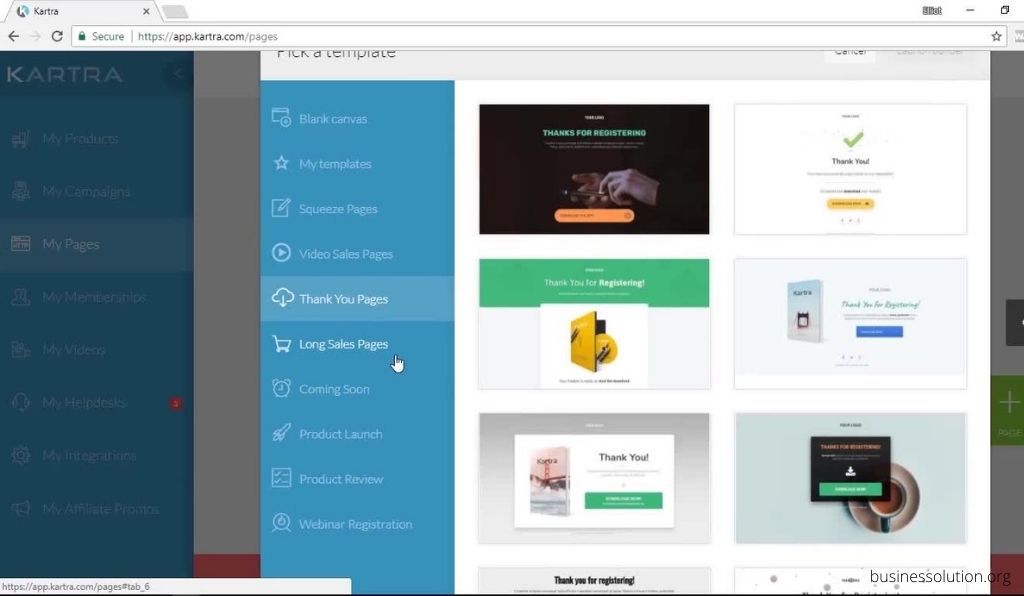Viewport: 1024px width, 596px height.
Task: Click the My Products sidebar icon
Action: pyautogui.click(x=21, y=138)
